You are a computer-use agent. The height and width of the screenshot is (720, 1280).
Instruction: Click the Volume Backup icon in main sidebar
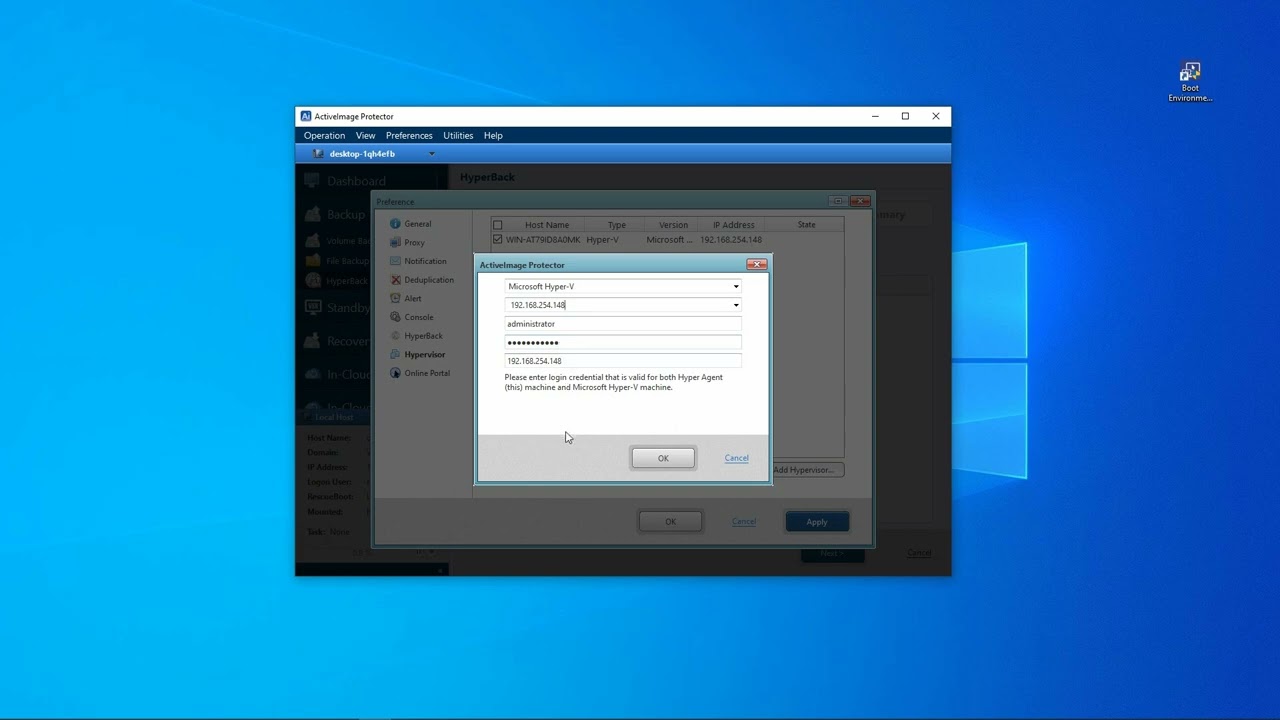coord(314,241)
